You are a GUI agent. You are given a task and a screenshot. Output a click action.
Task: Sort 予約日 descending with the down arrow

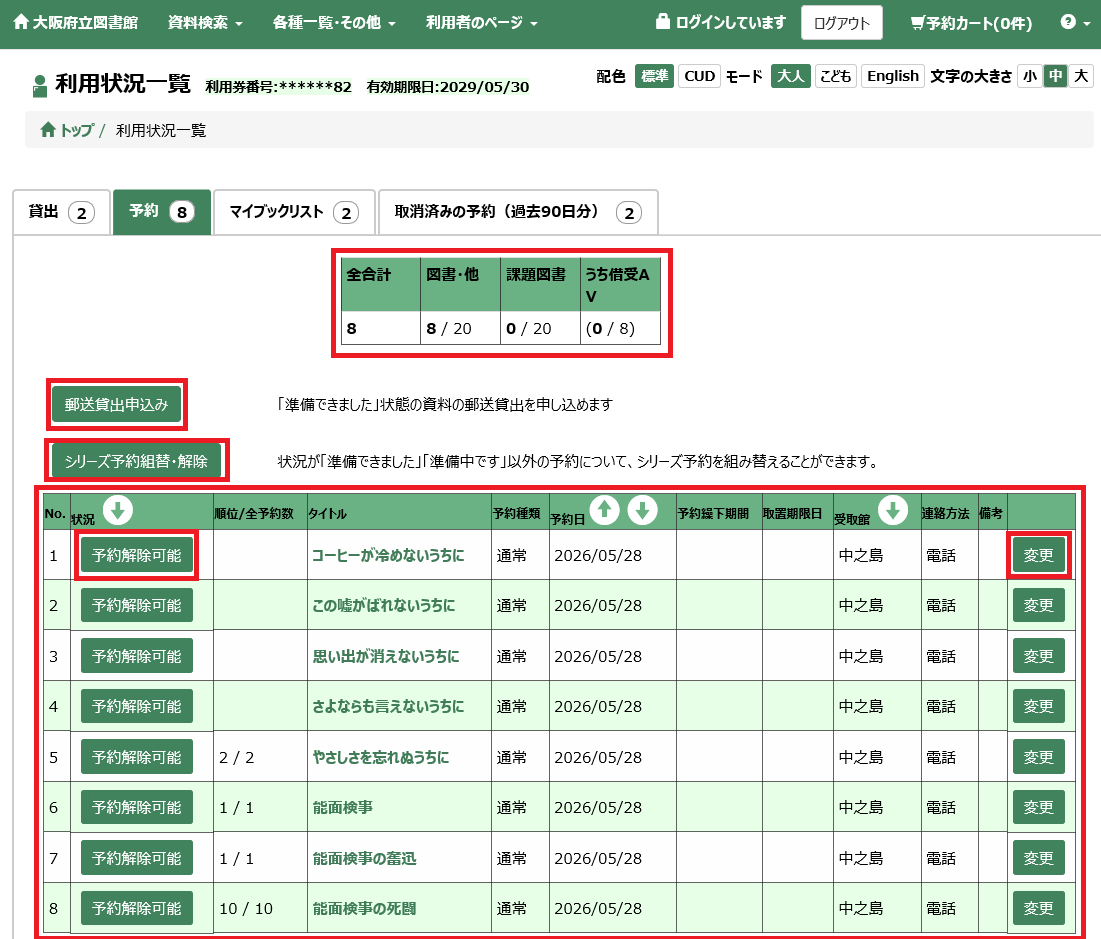642,511
